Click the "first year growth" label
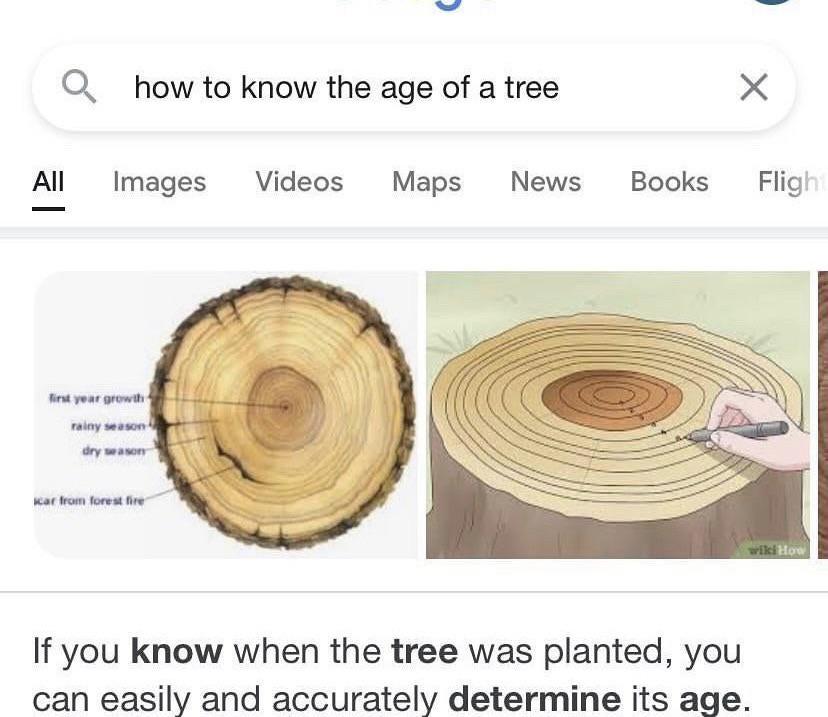 [x=97, y=398]
